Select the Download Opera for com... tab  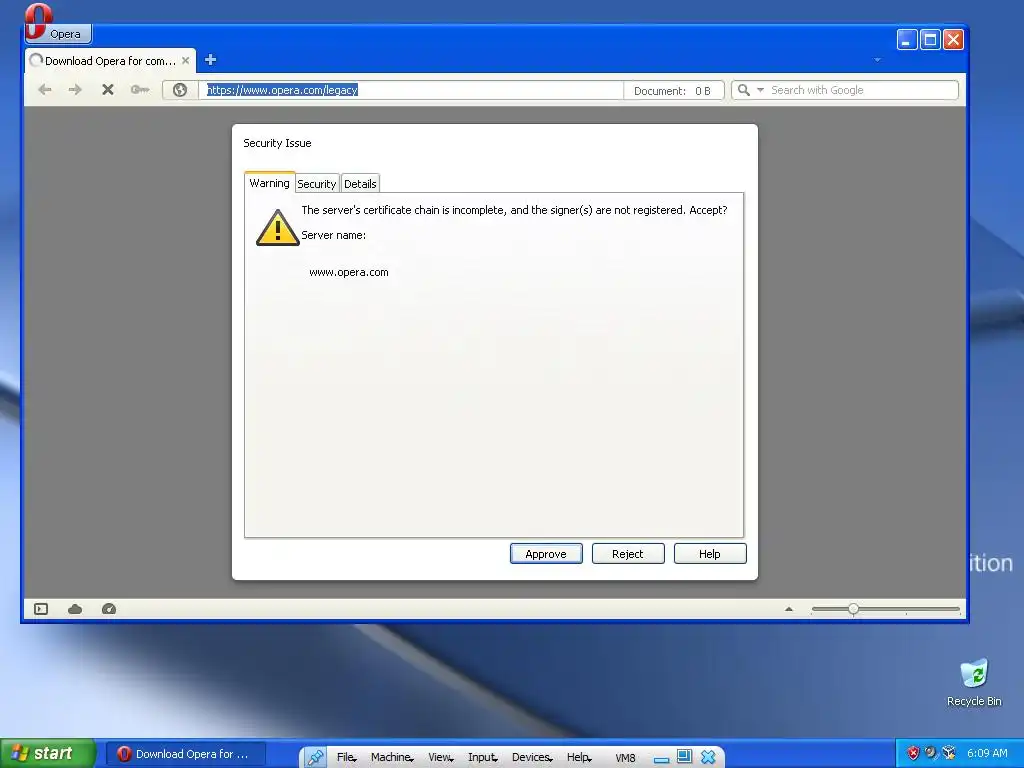coord(110,61)
